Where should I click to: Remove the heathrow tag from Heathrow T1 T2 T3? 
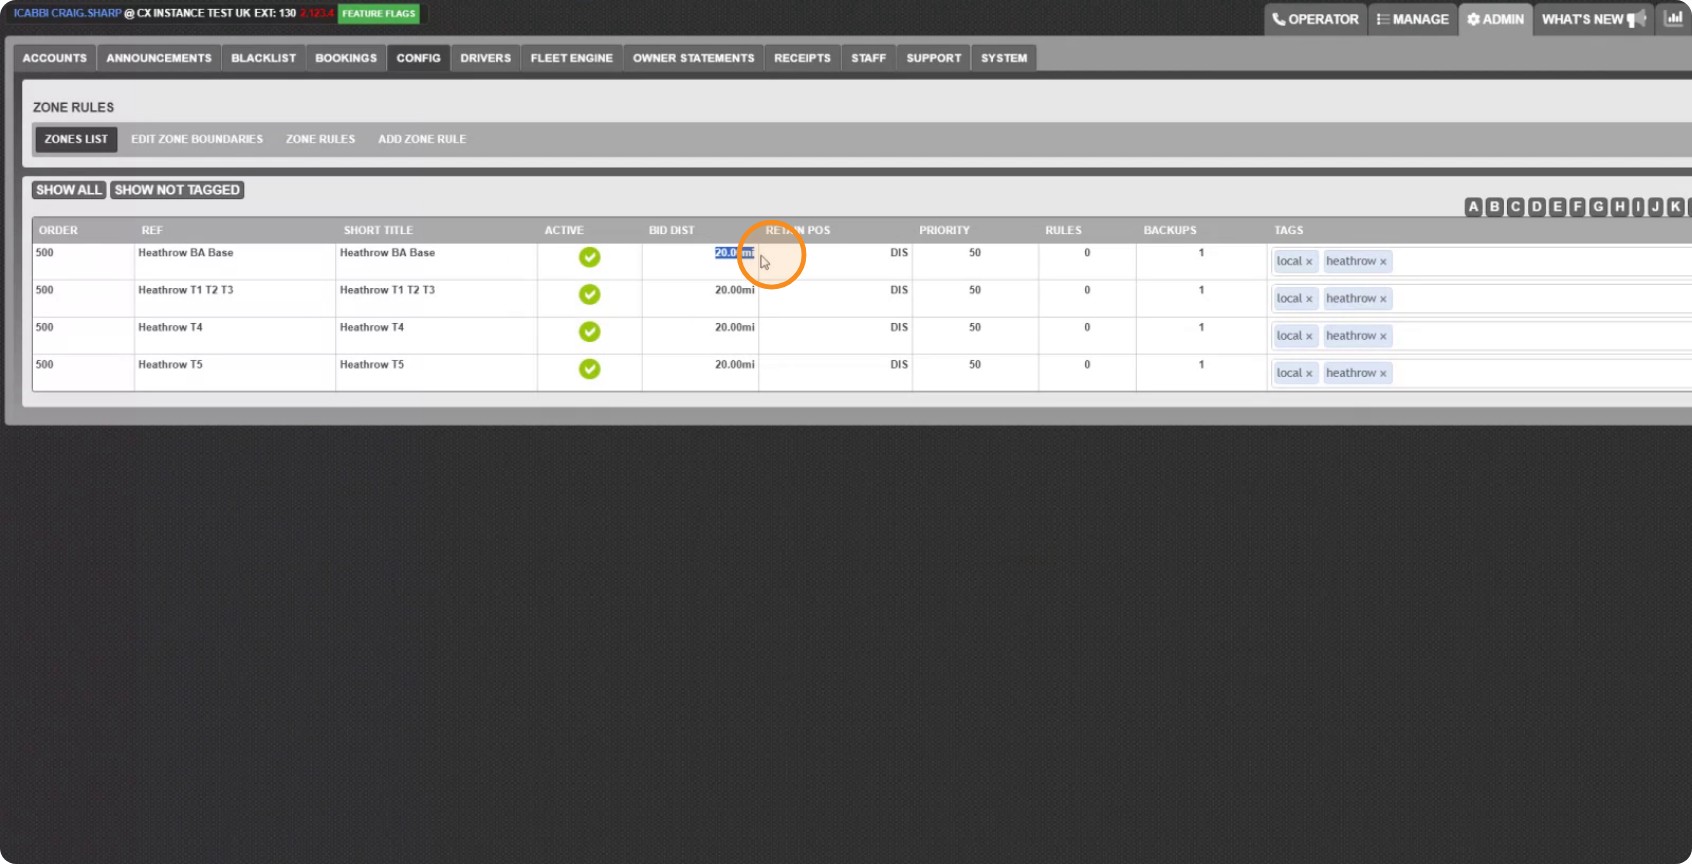pos(1383,299)
